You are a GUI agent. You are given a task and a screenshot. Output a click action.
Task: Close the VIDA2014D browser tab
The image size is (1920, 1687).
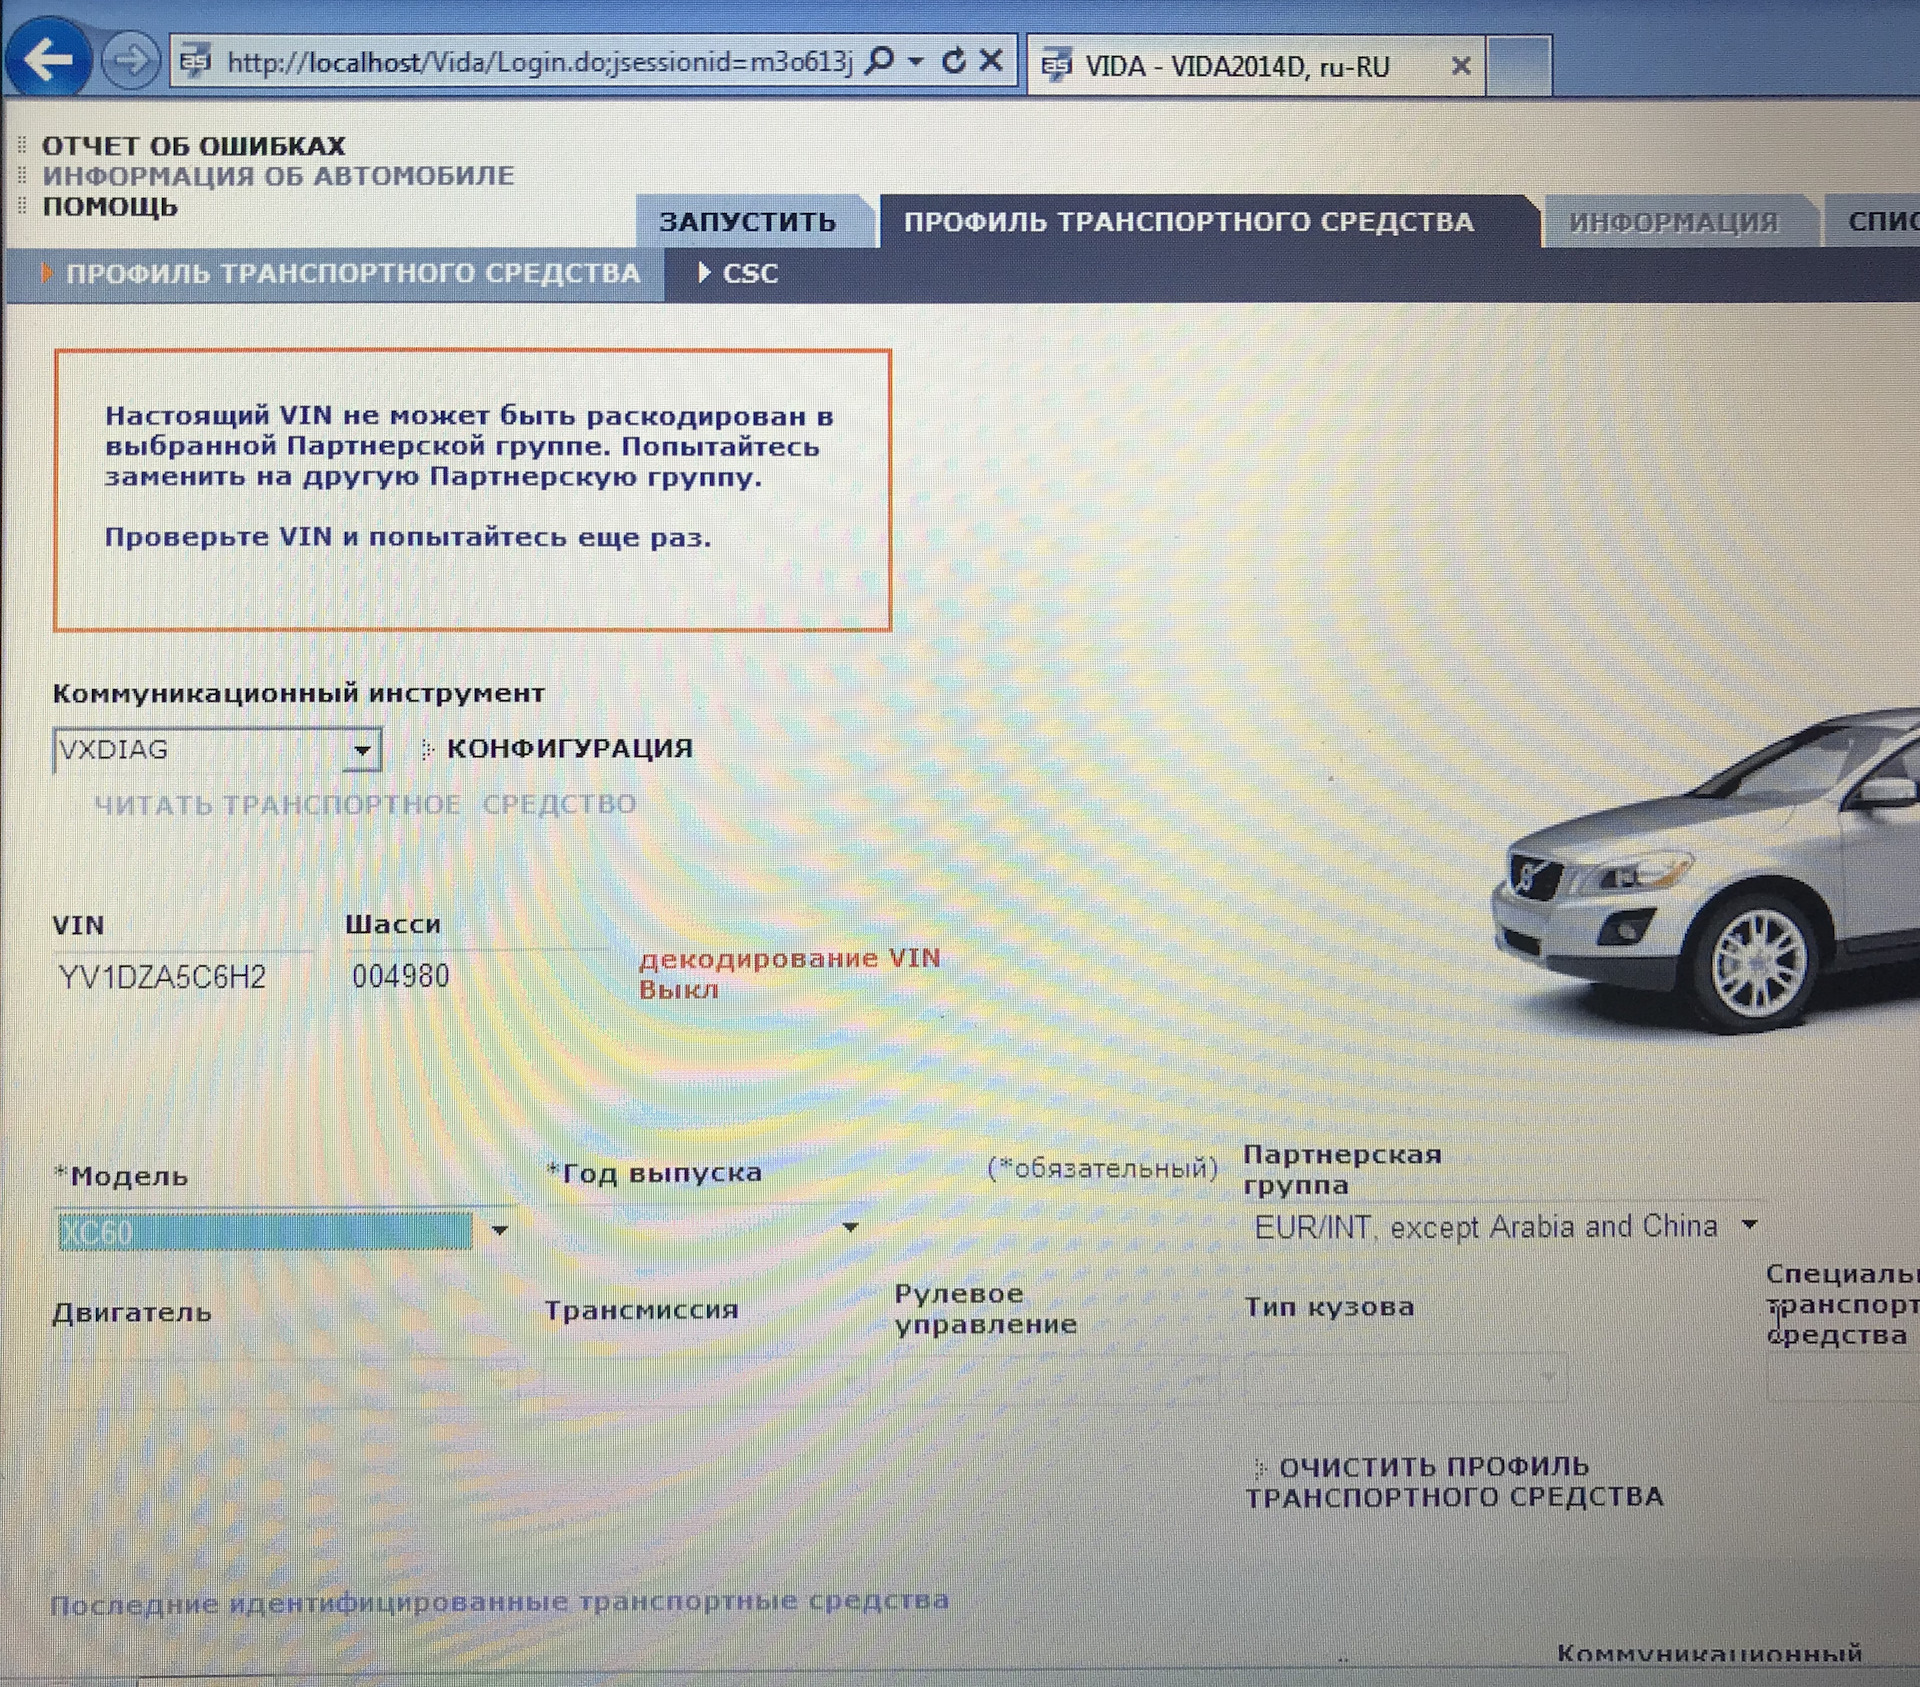click(x=1461, y=66)
